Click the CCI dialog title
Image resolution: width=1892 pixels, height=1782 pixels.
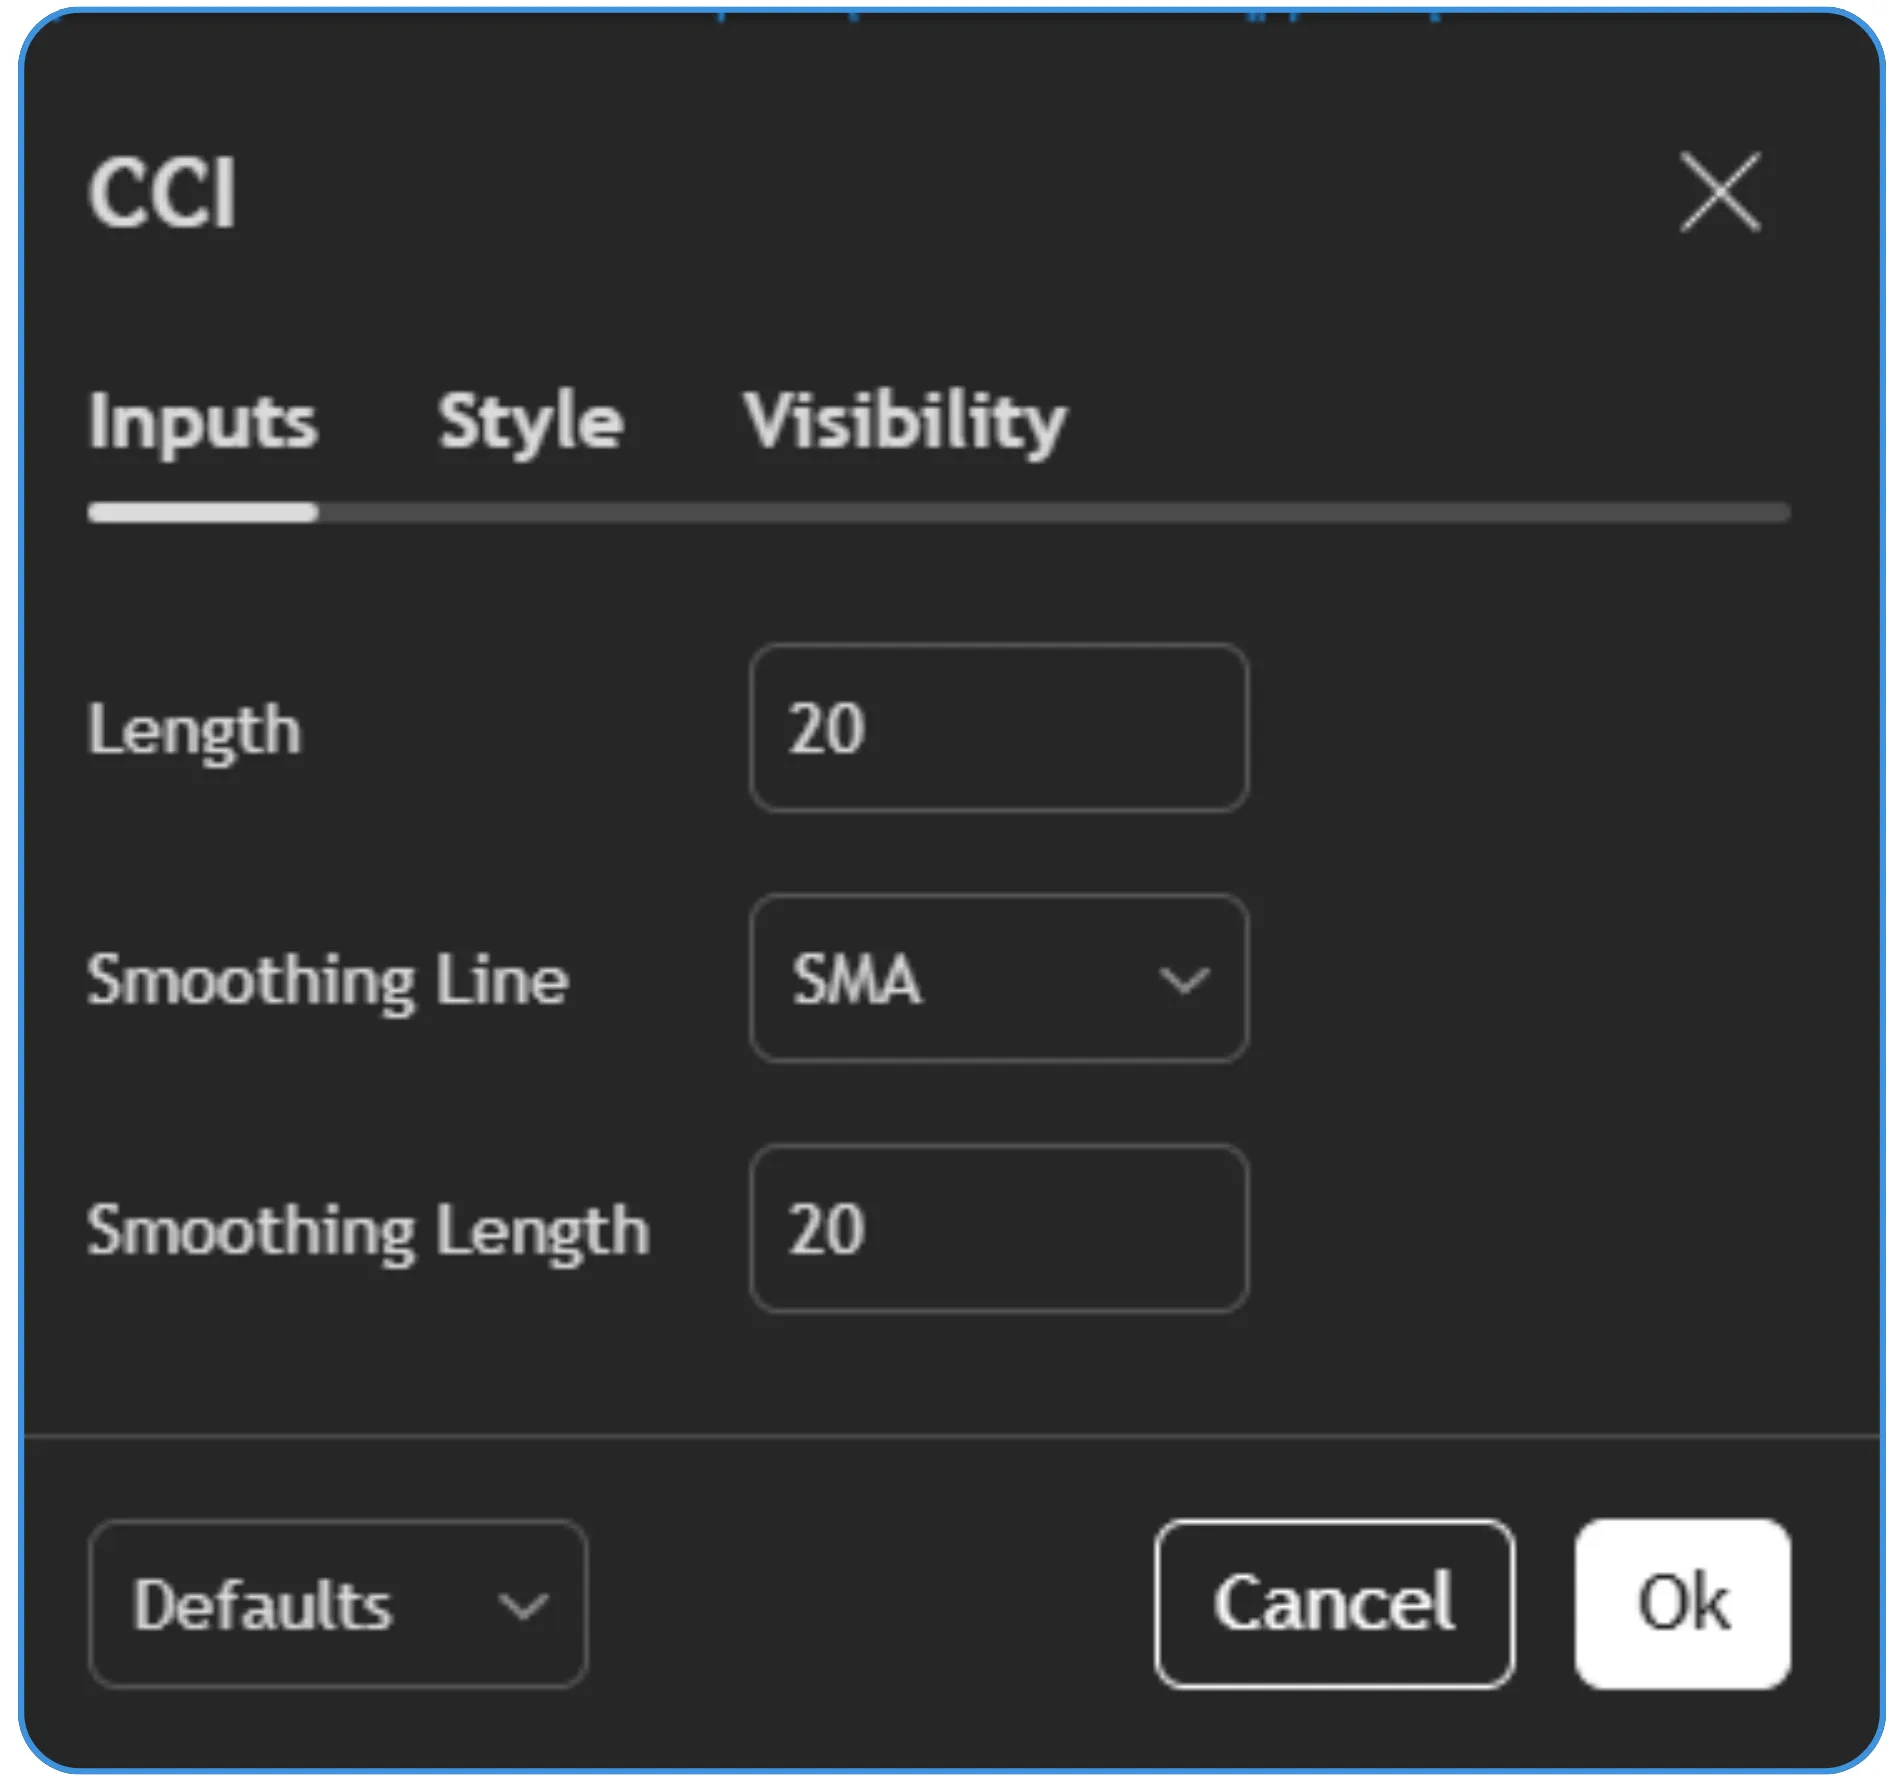tap(163, 192)
